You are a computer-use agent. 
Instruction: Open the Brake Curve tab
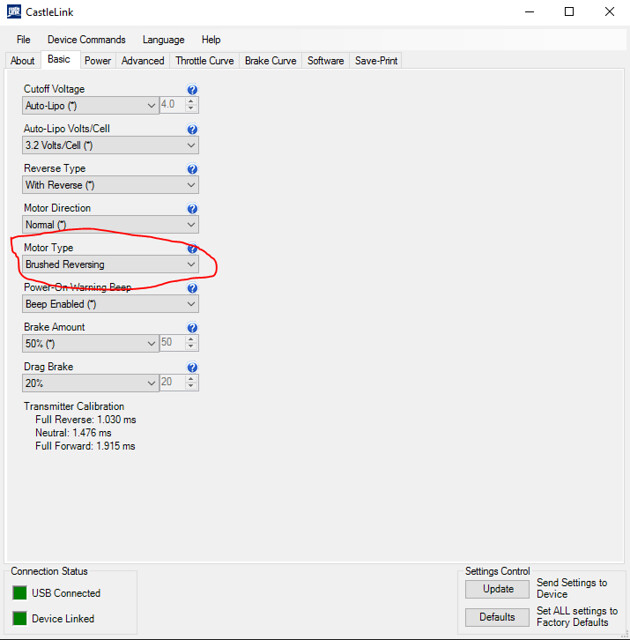(x=271, y=60)
